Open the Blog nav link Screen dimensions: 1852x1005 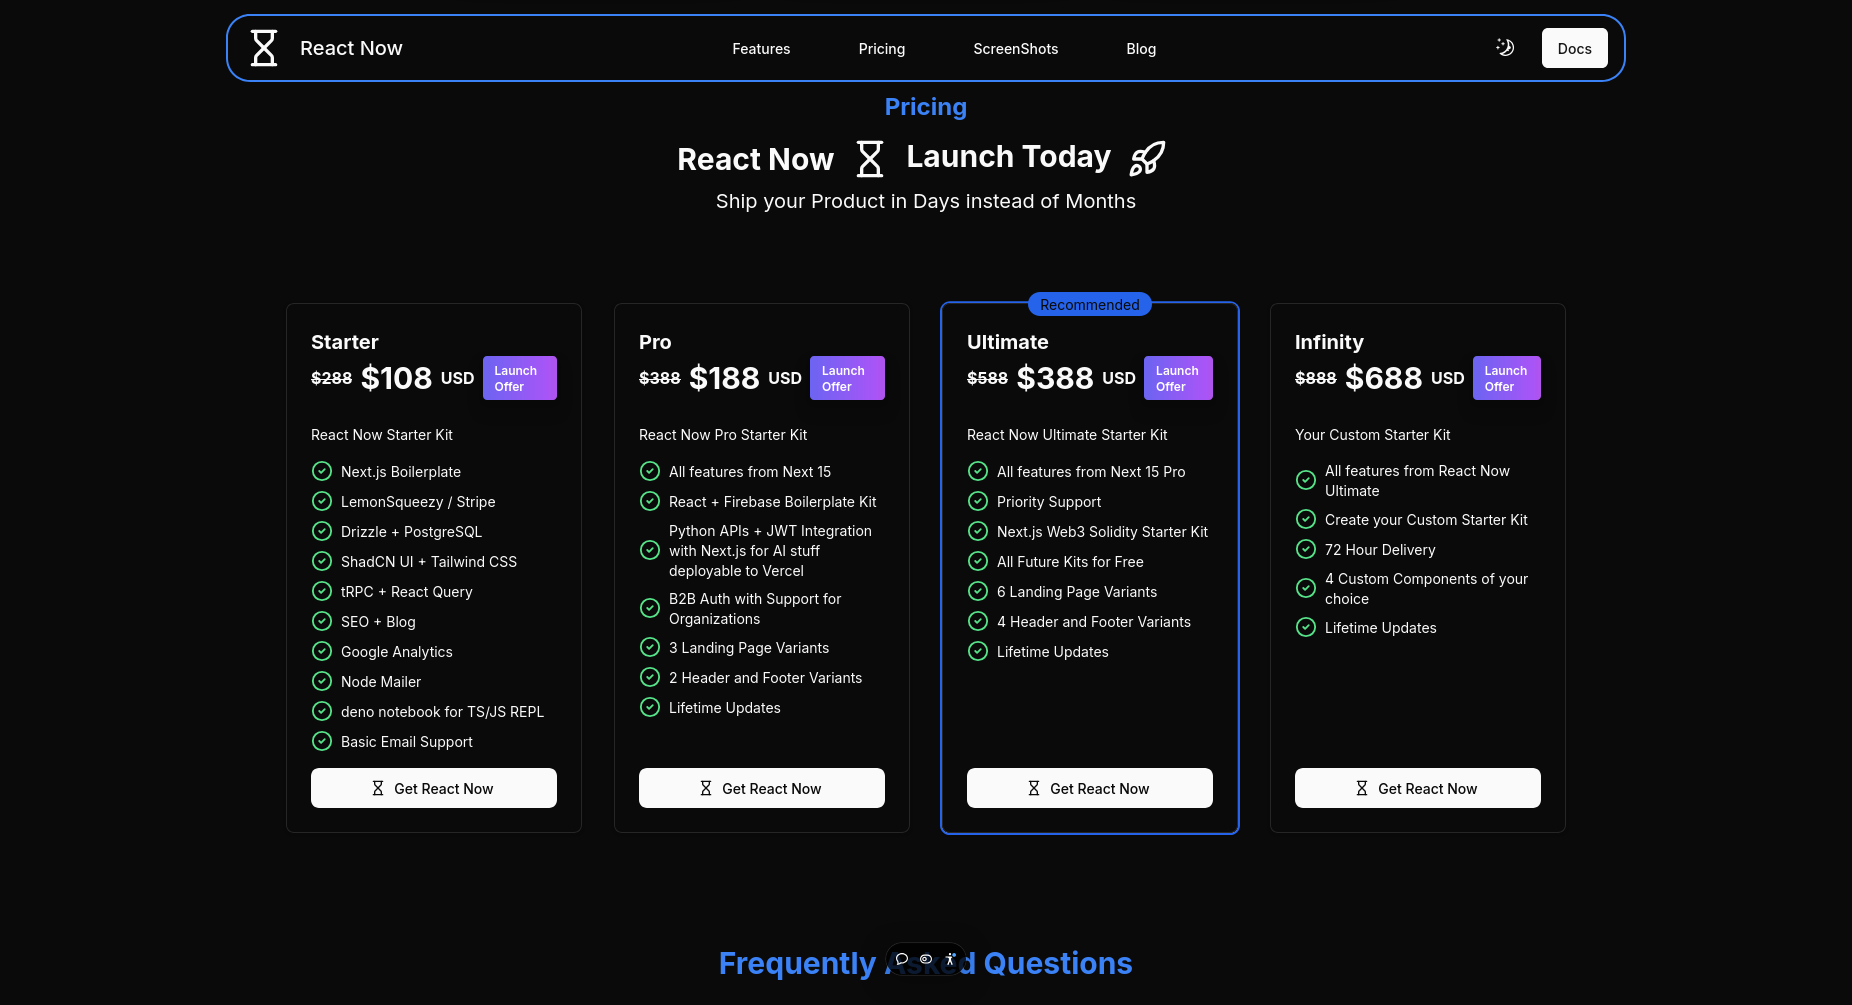tap(1141, 49)
